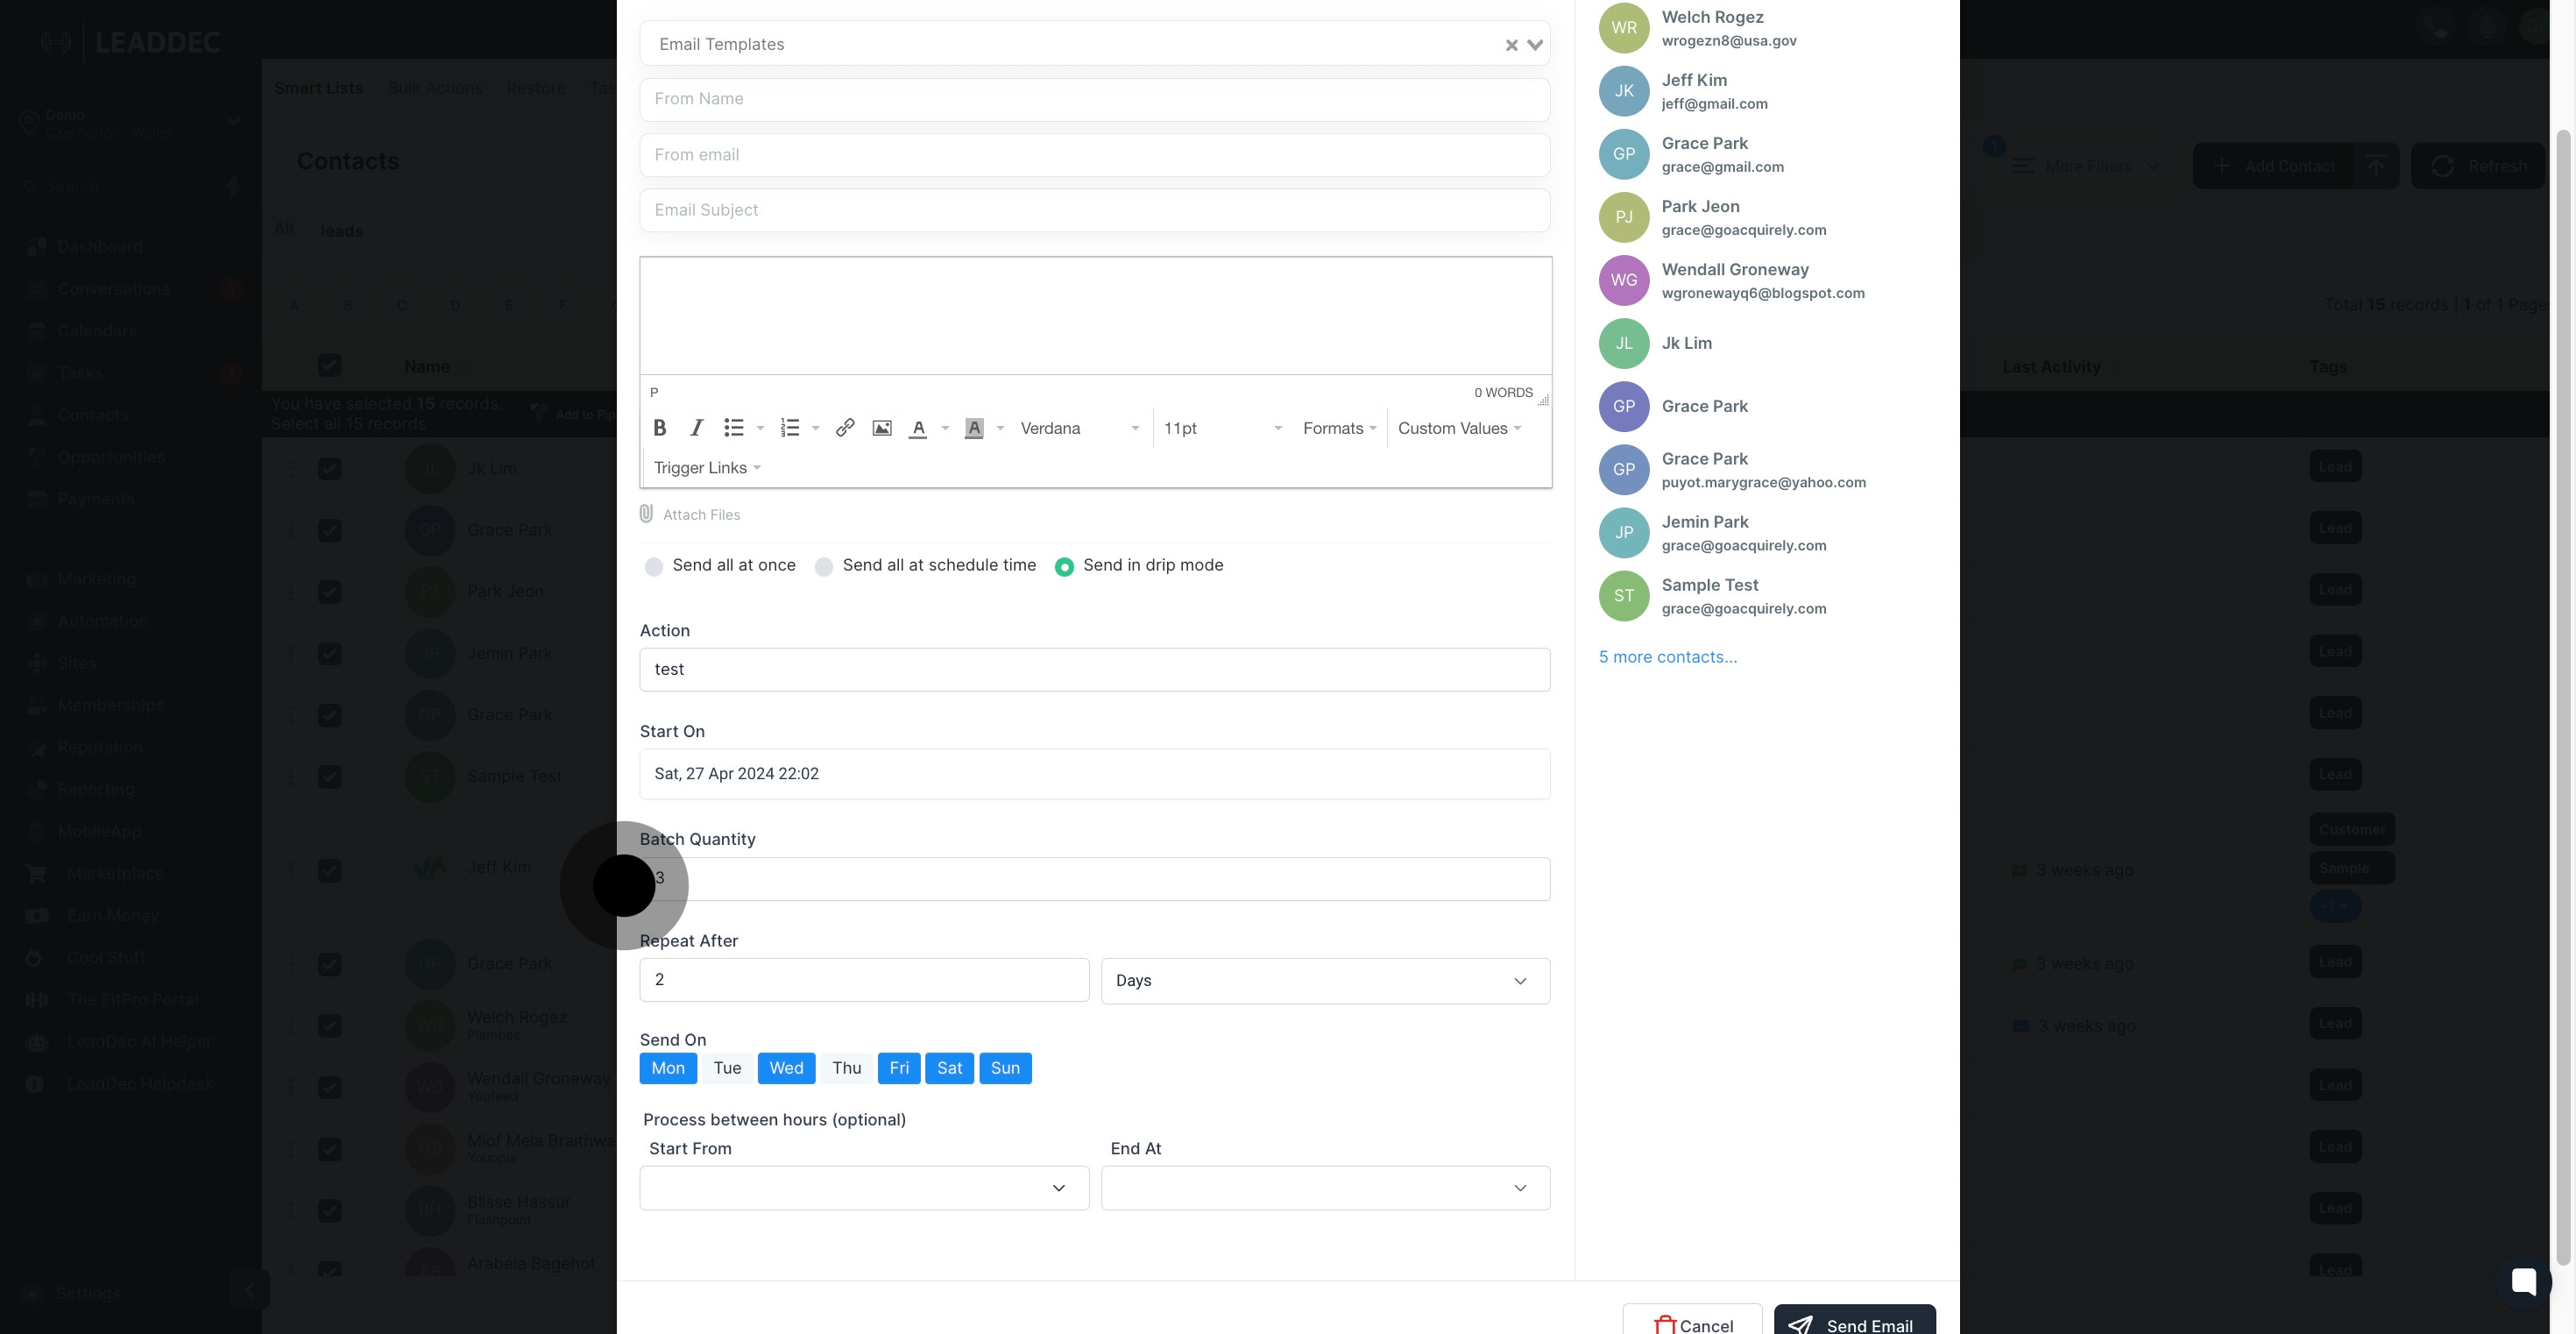Toggle the header select-all checkbox by Name

coord(329,366)
